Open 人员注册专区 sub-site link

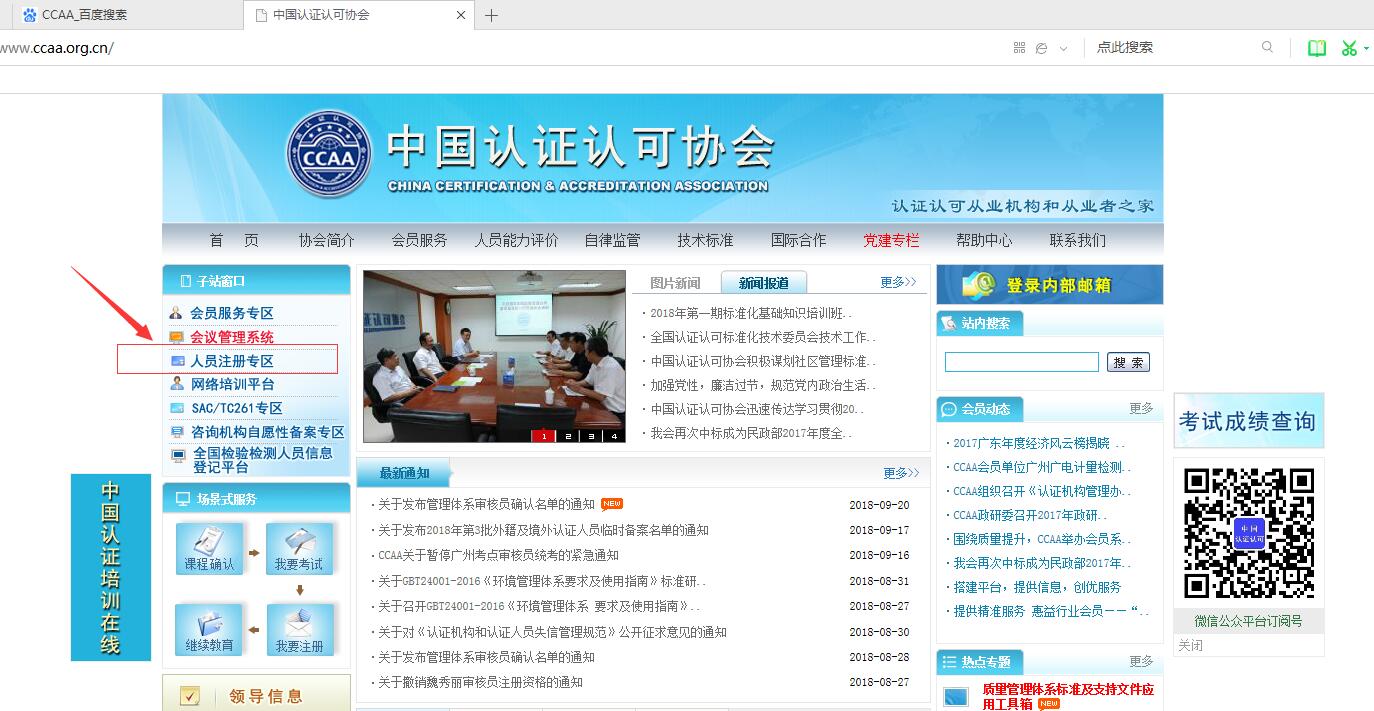(231, 361)
